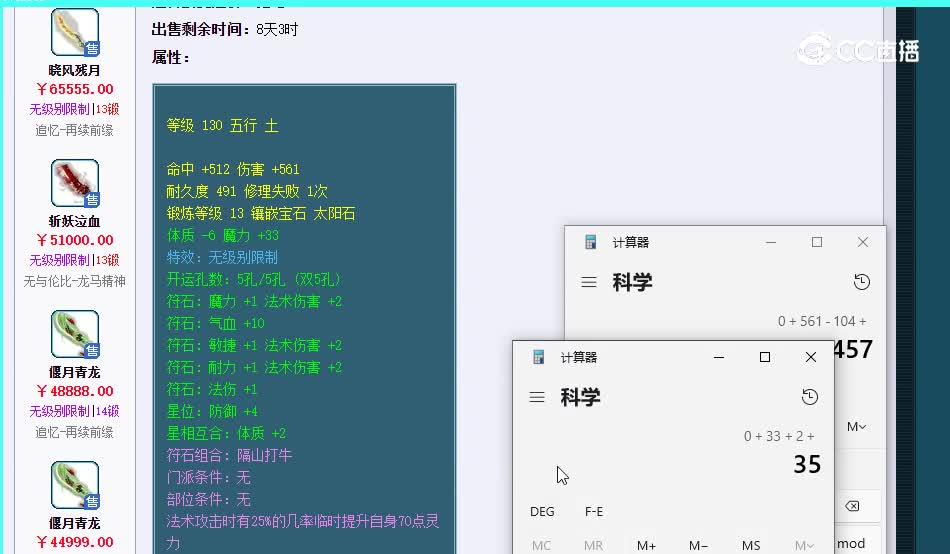Toggle the F-E notation button
This screenshot has width=950, height=554.
[594, 512]
